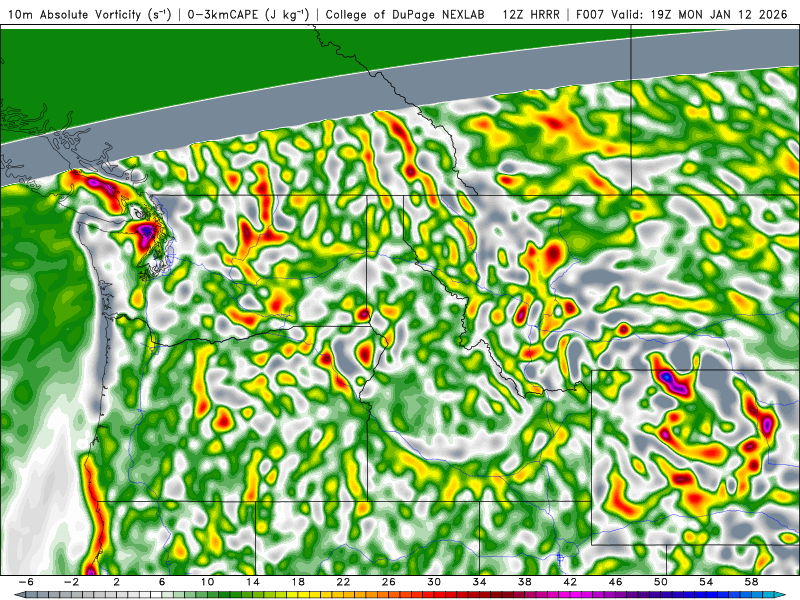The height and width of the screenshot is (600, 800).
Task: Click the '18' color scale label
Action: (298, 582)
